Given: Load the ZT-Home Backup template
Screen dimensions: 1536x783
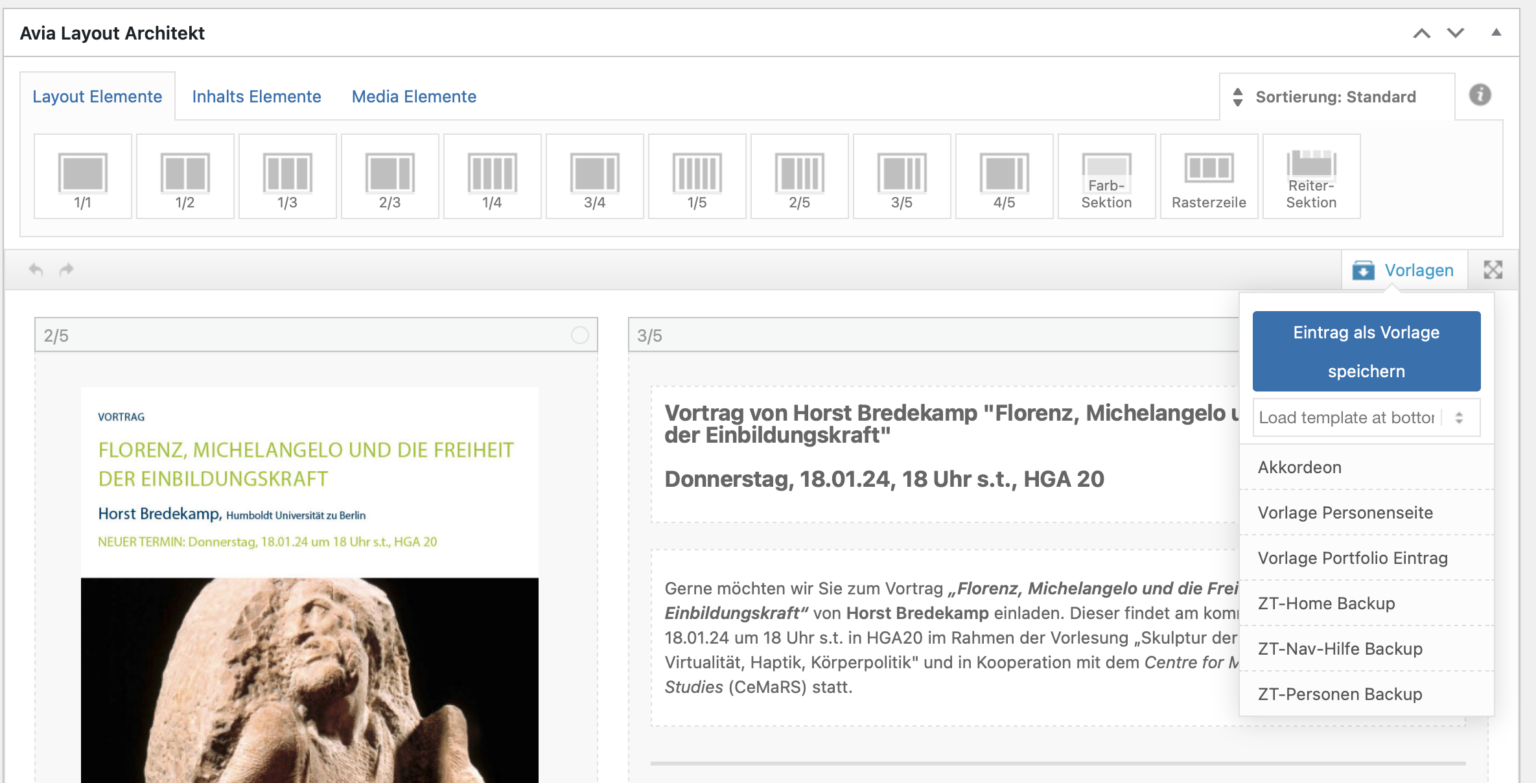Looking at the screenshot, I should [x=1366, y=603].
